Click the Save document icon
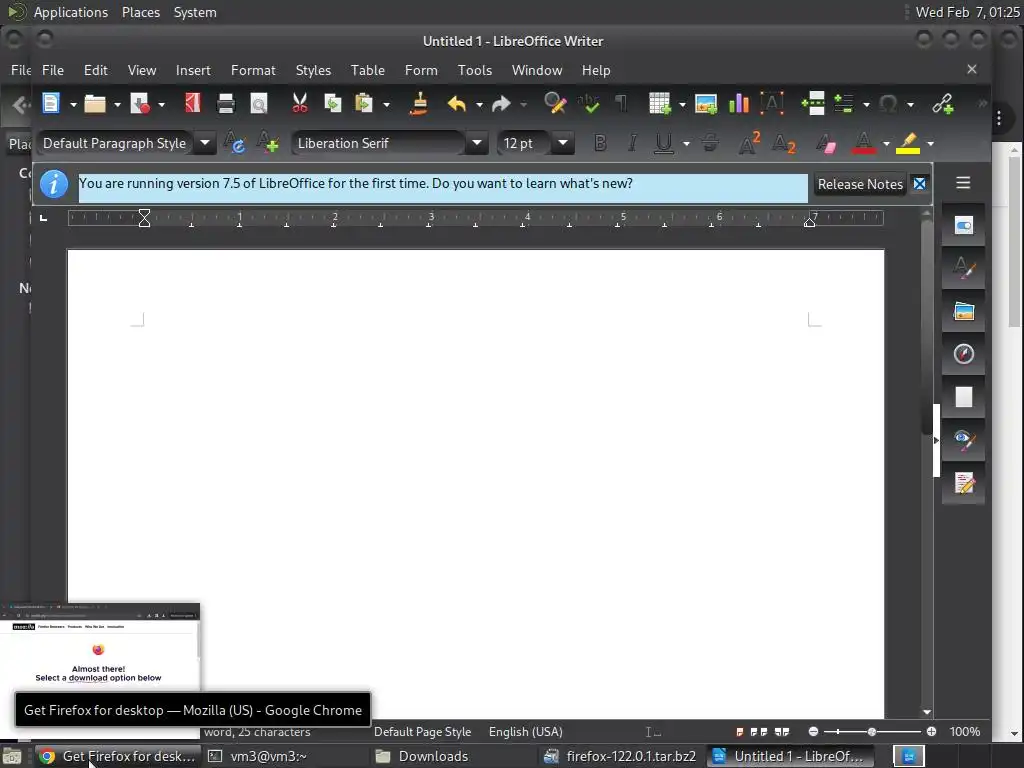This screenshot has height=768, width=1024. (140, 103)
